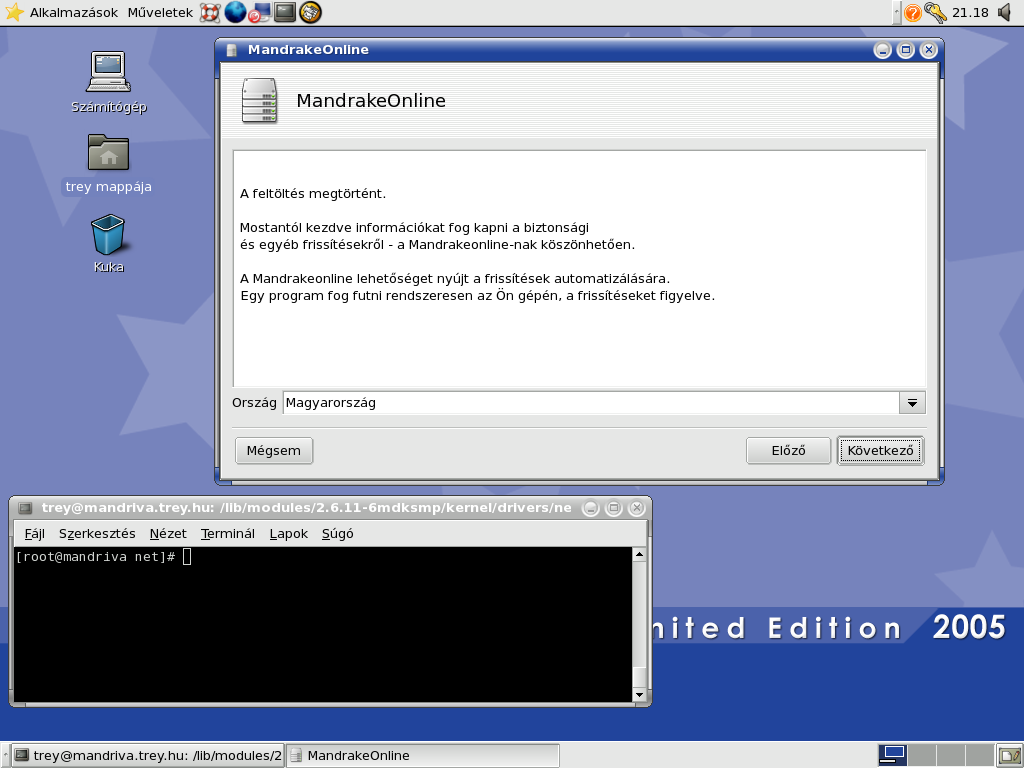Click the notification area handle arrow
Viewport: 1024px width, 768px height.
pyautogui.click(x=897, y=12)
